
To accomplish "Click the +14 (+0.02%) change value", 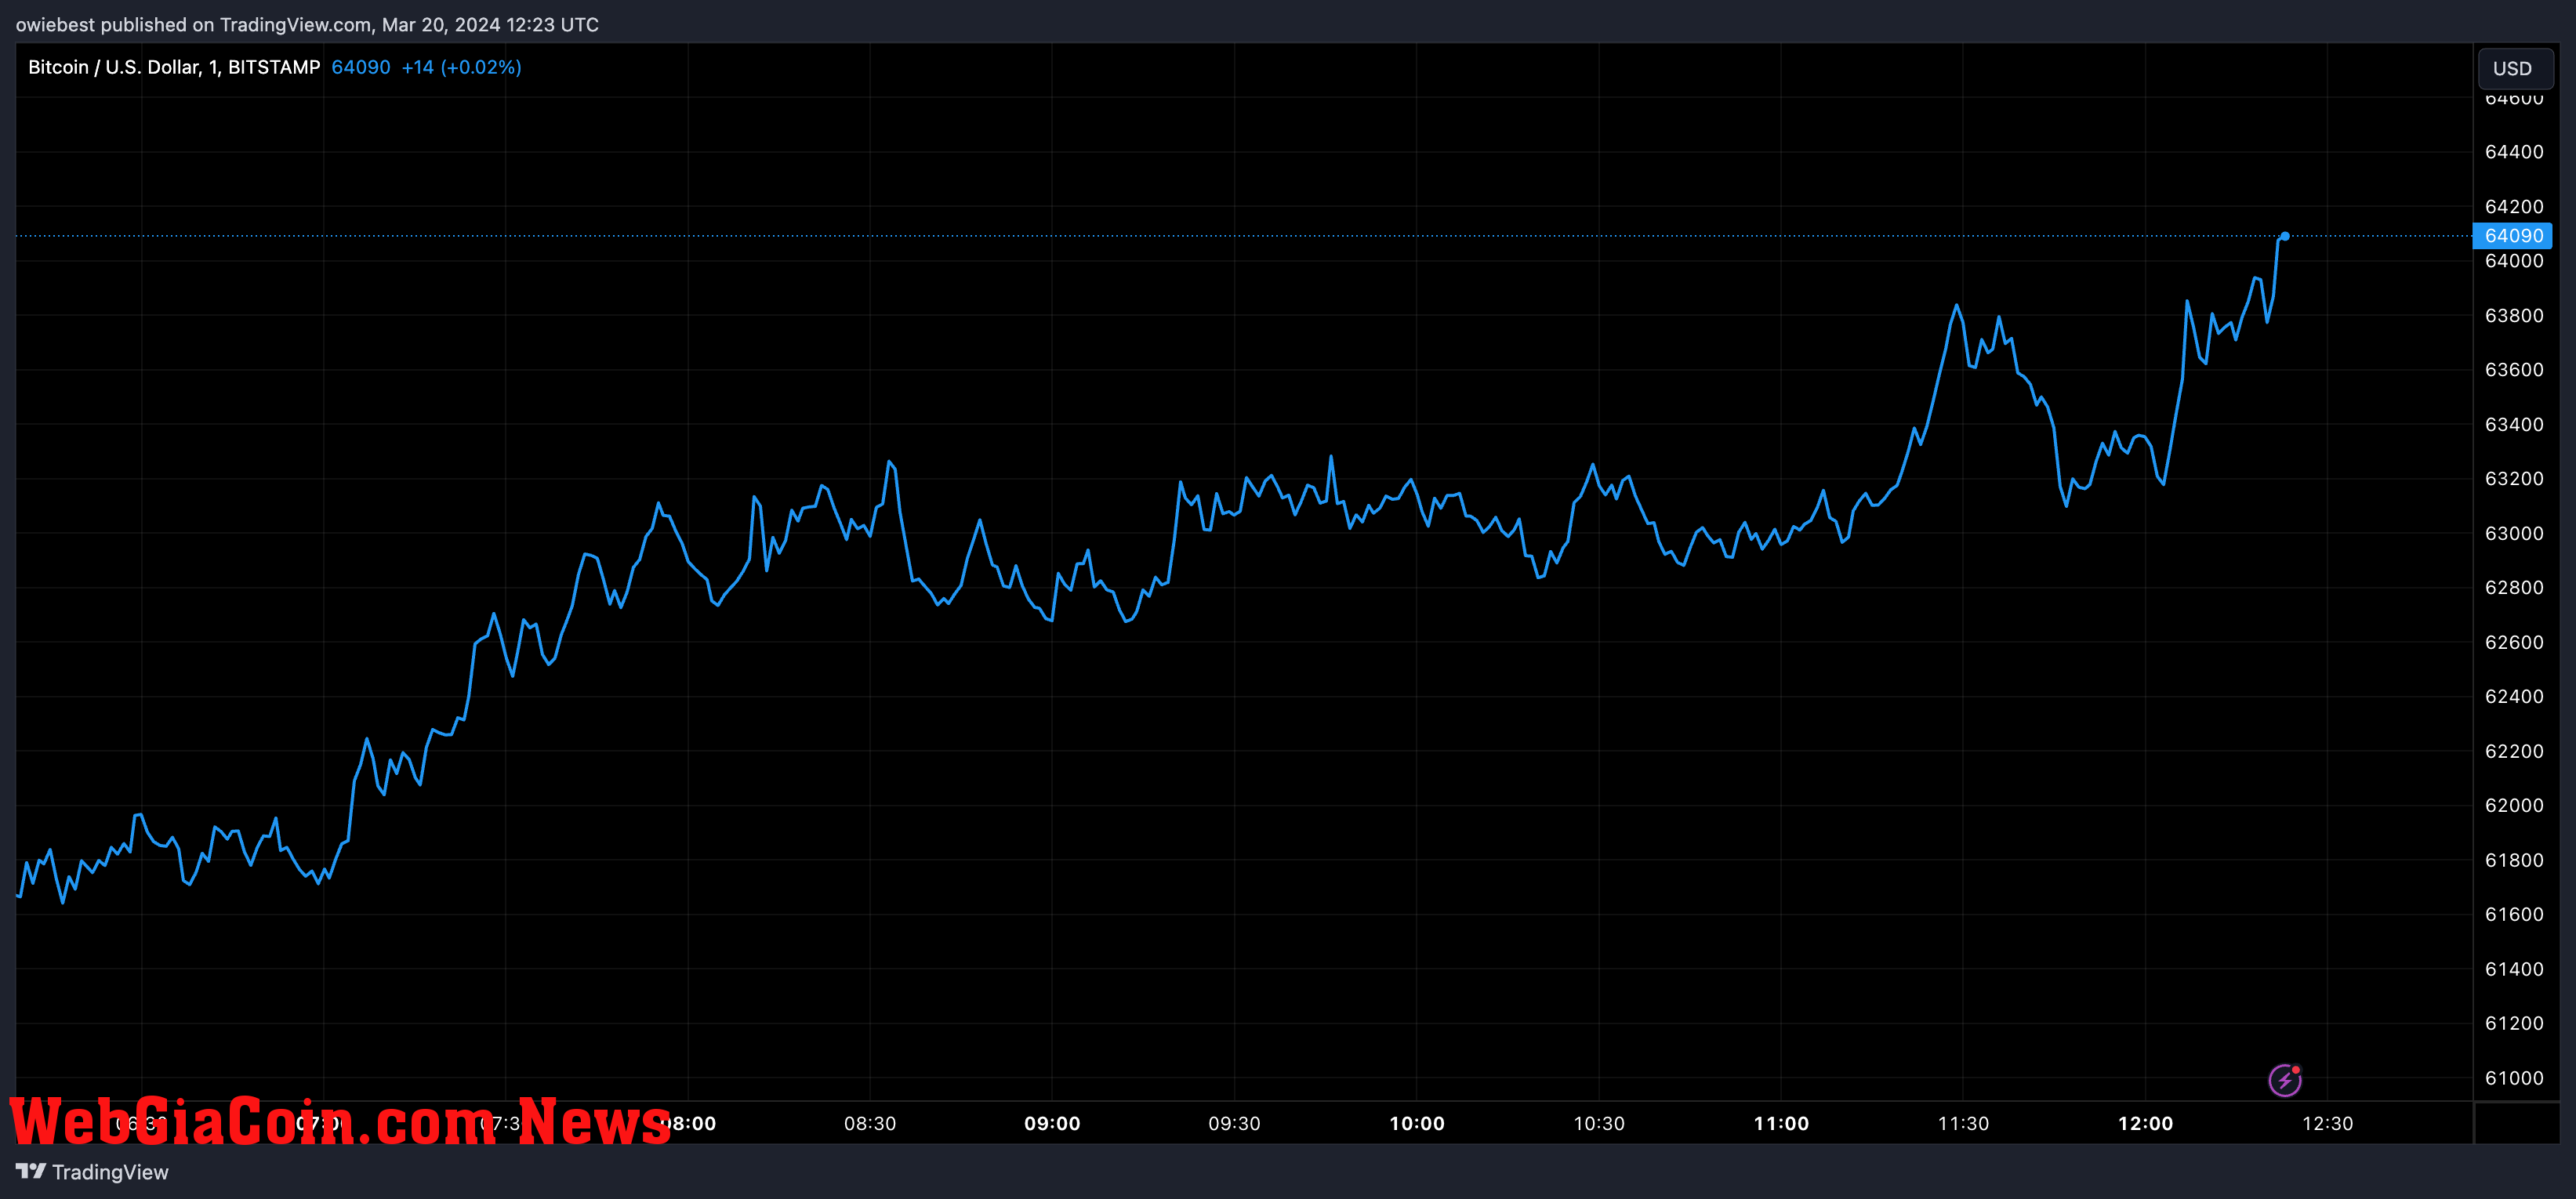I will (461, 67).
